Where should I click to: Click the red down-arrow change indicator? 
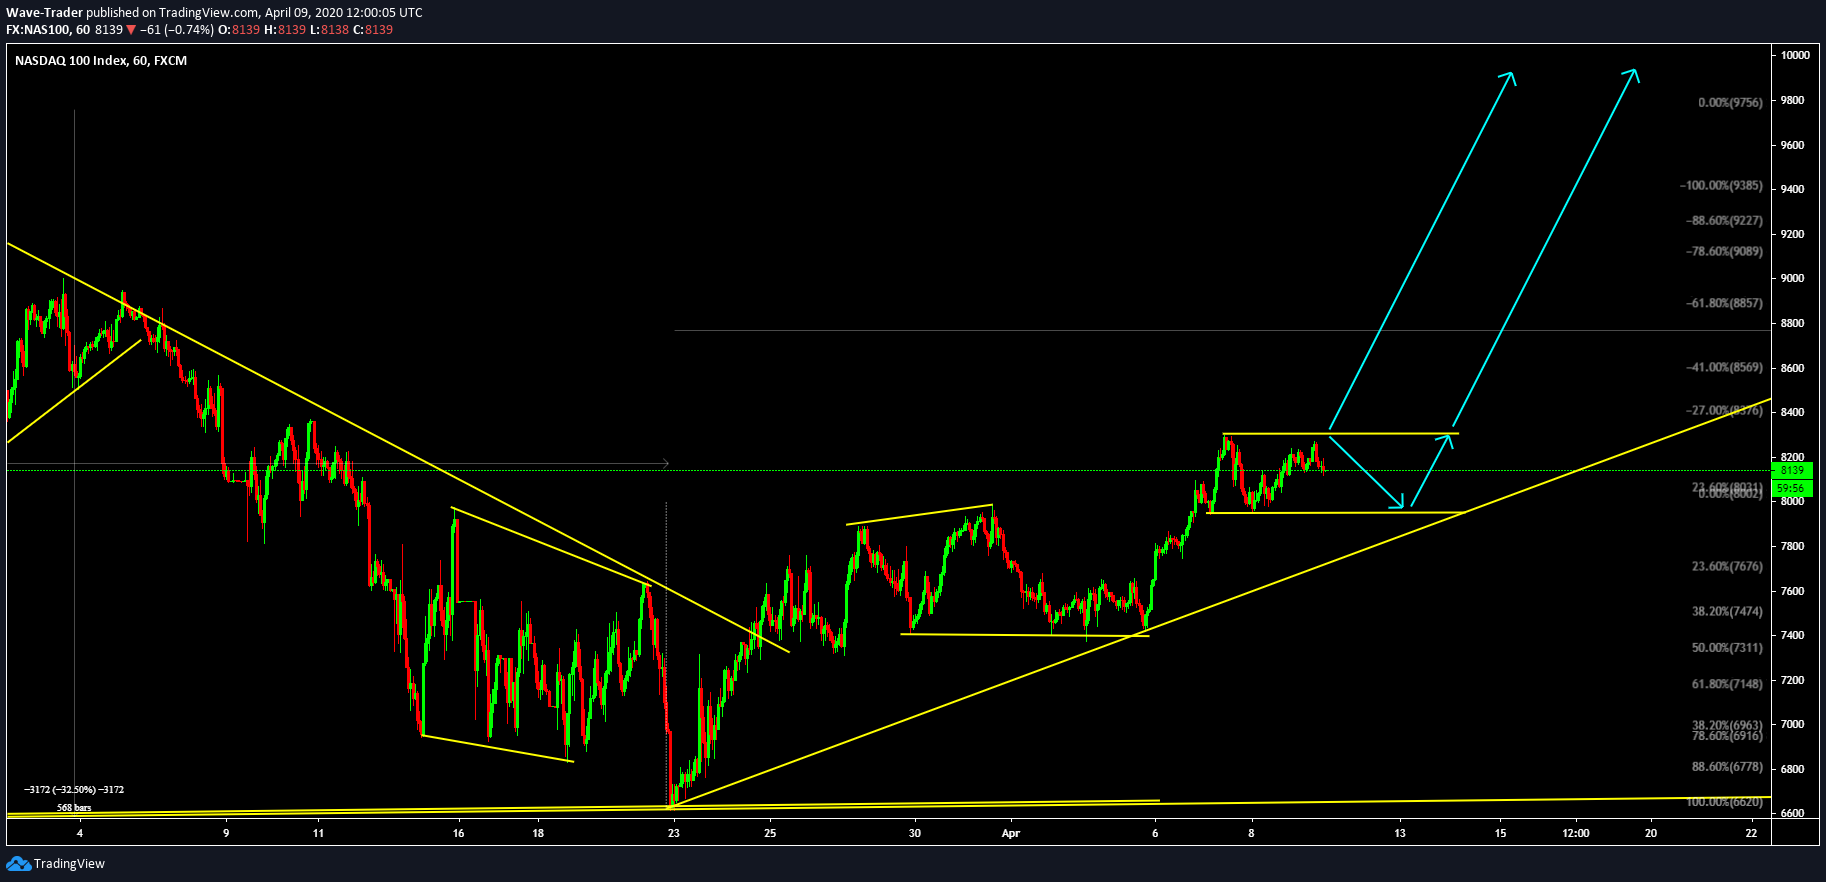131,30
